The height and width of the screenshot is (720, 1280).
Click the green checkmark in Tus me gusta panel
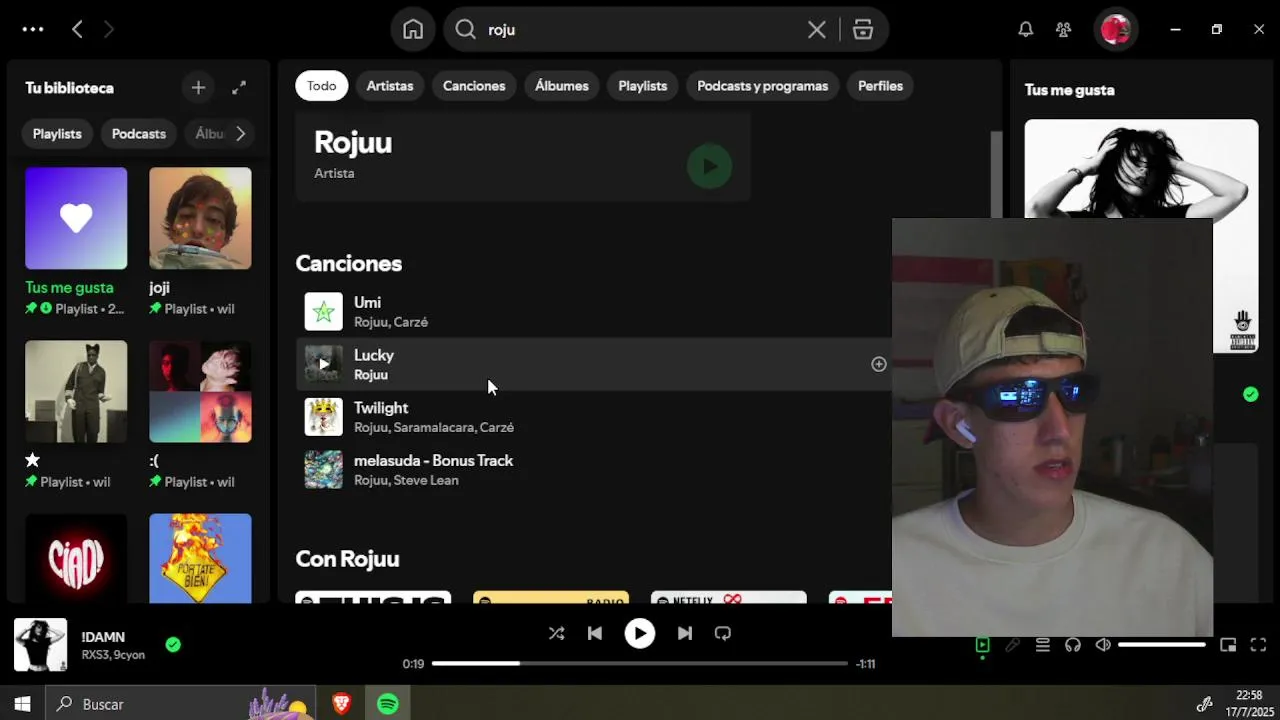point(1250,394)
